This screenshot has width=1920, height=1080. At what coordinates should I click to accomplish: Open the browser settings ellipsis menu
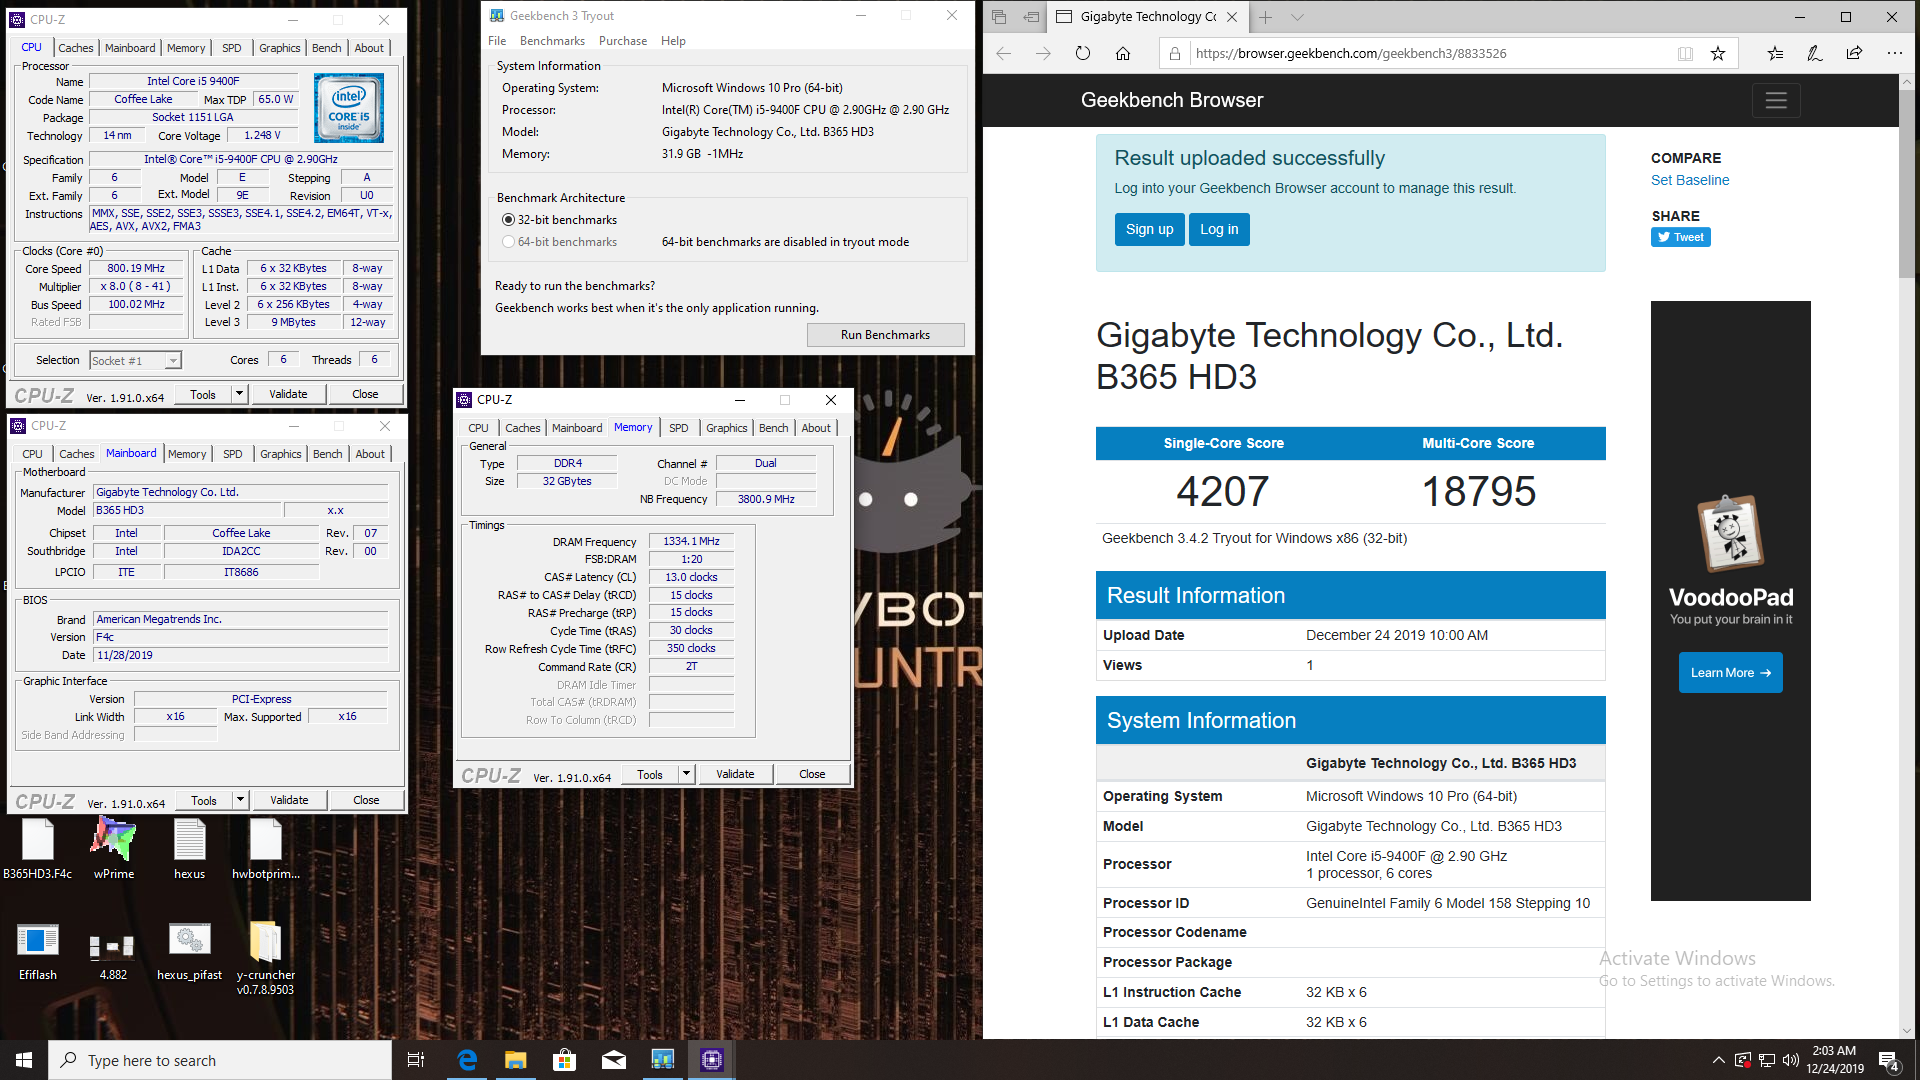coord(1895,54)
